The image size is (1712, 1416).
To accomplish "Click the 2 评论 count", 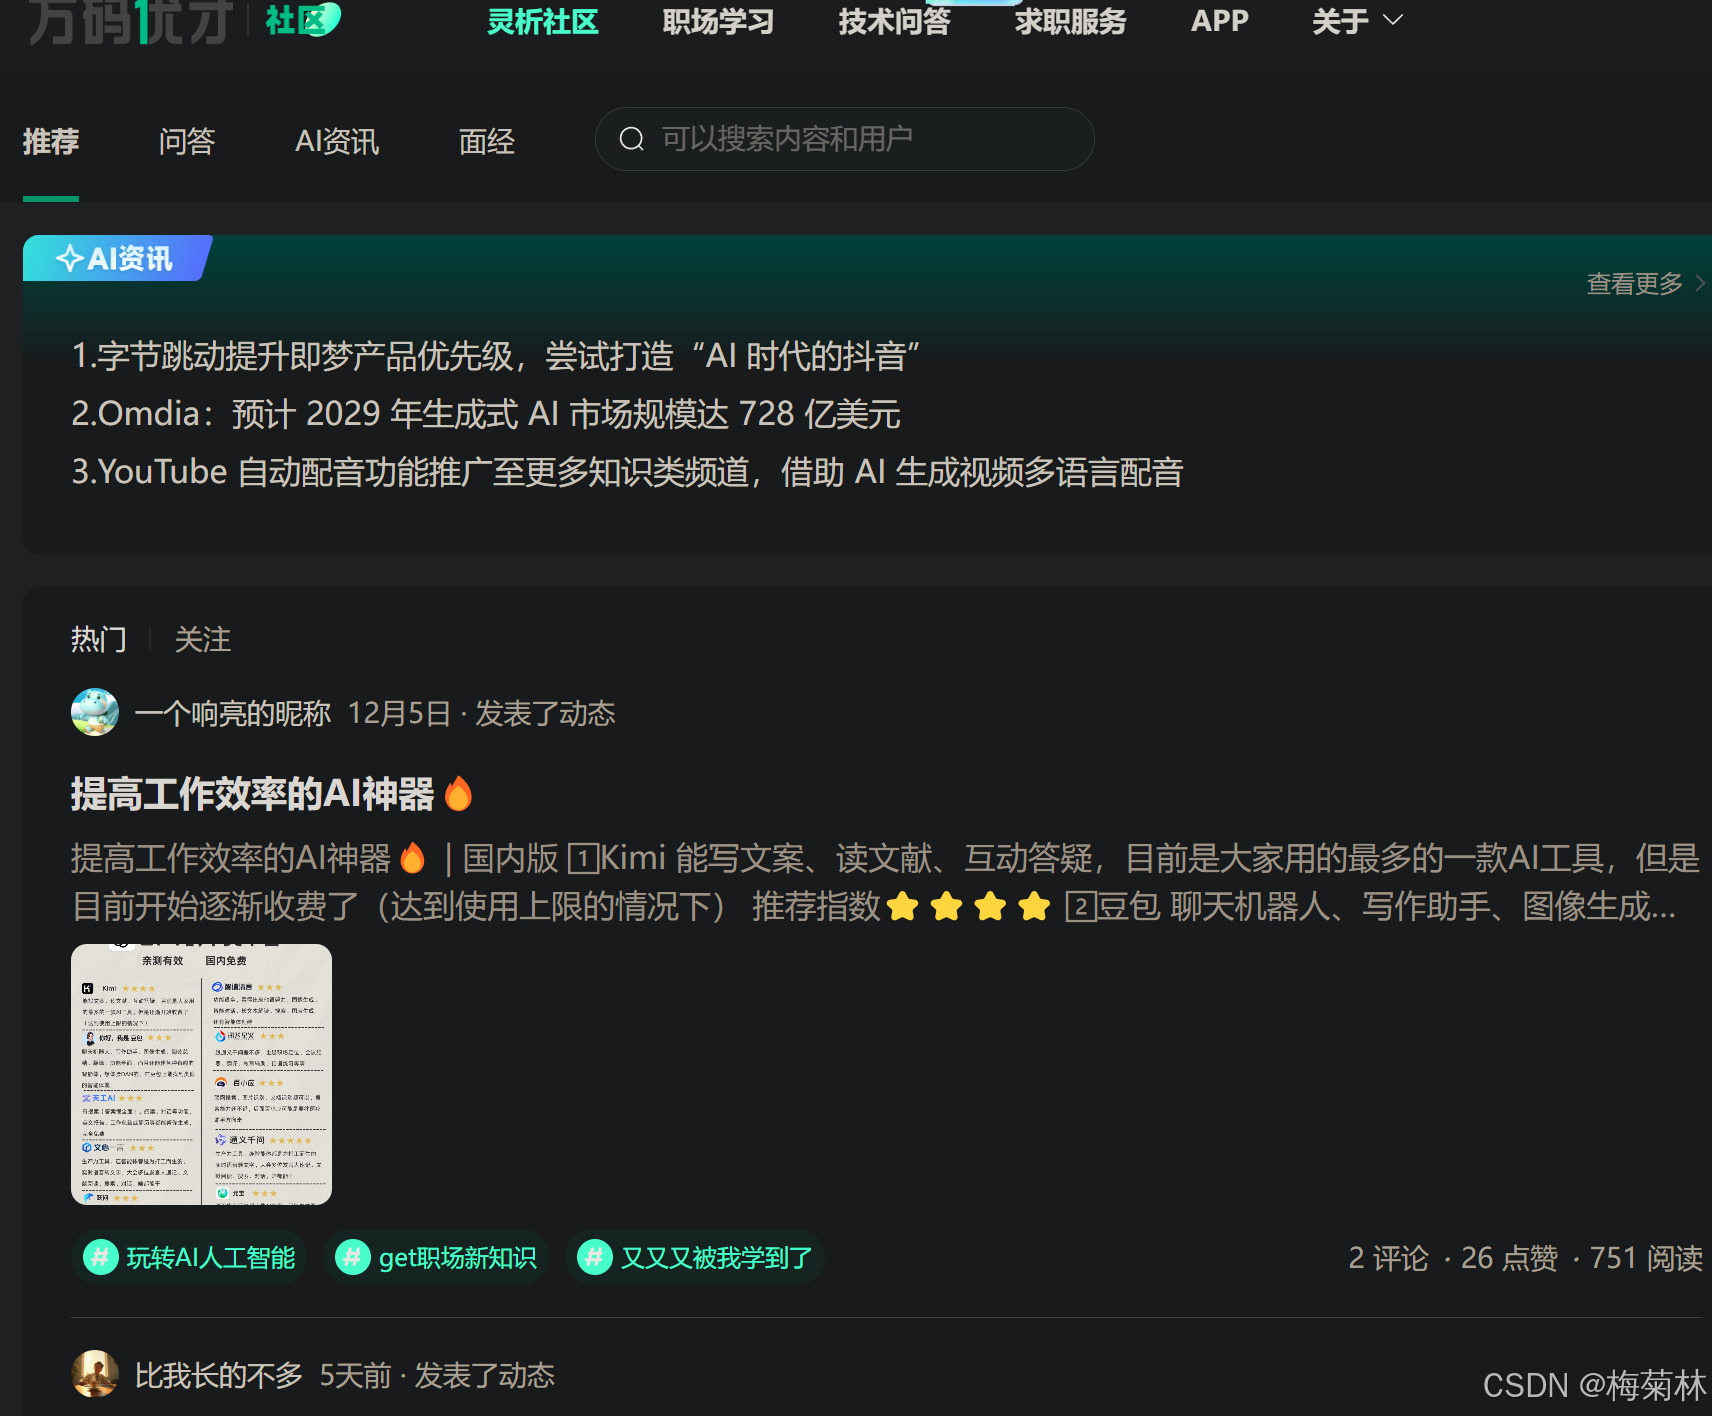I will [1388, 1258].
